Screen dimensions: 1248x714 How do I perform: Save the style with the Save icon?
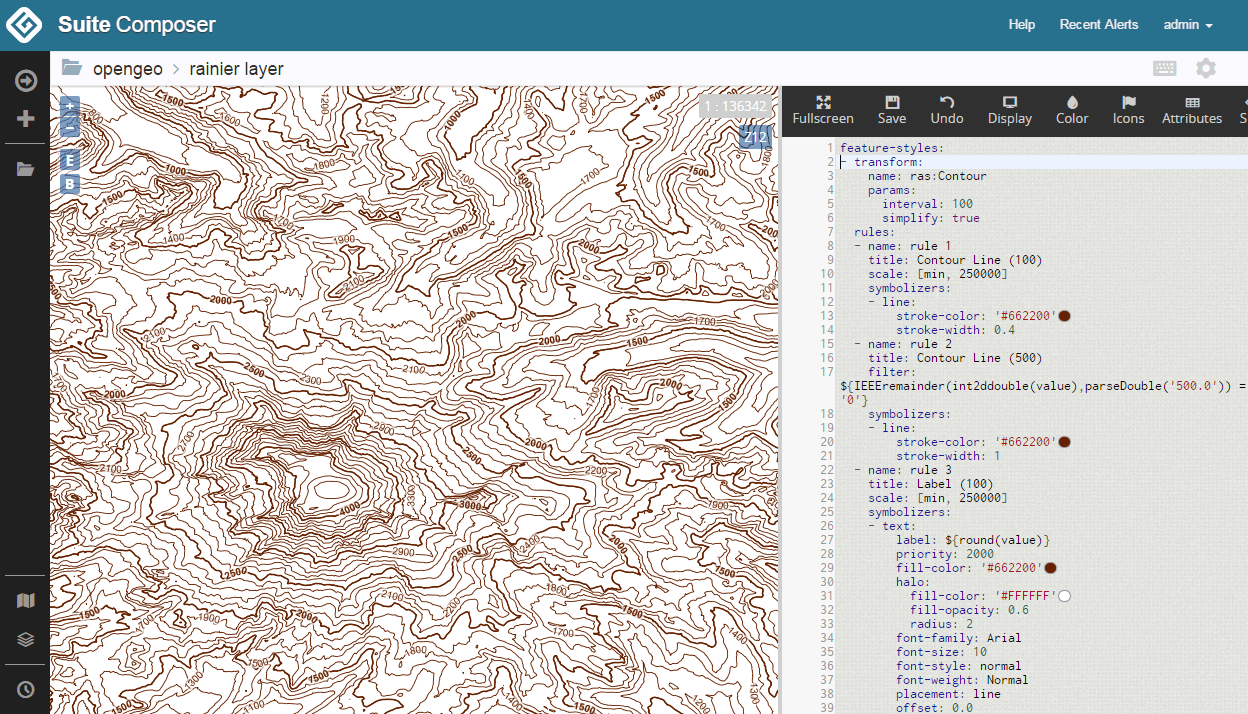point(892,110)
